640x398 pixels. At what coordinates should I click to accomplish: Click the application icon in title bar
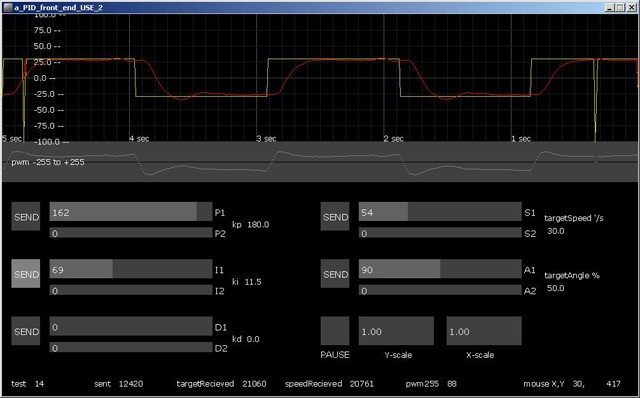pos(8,8)
